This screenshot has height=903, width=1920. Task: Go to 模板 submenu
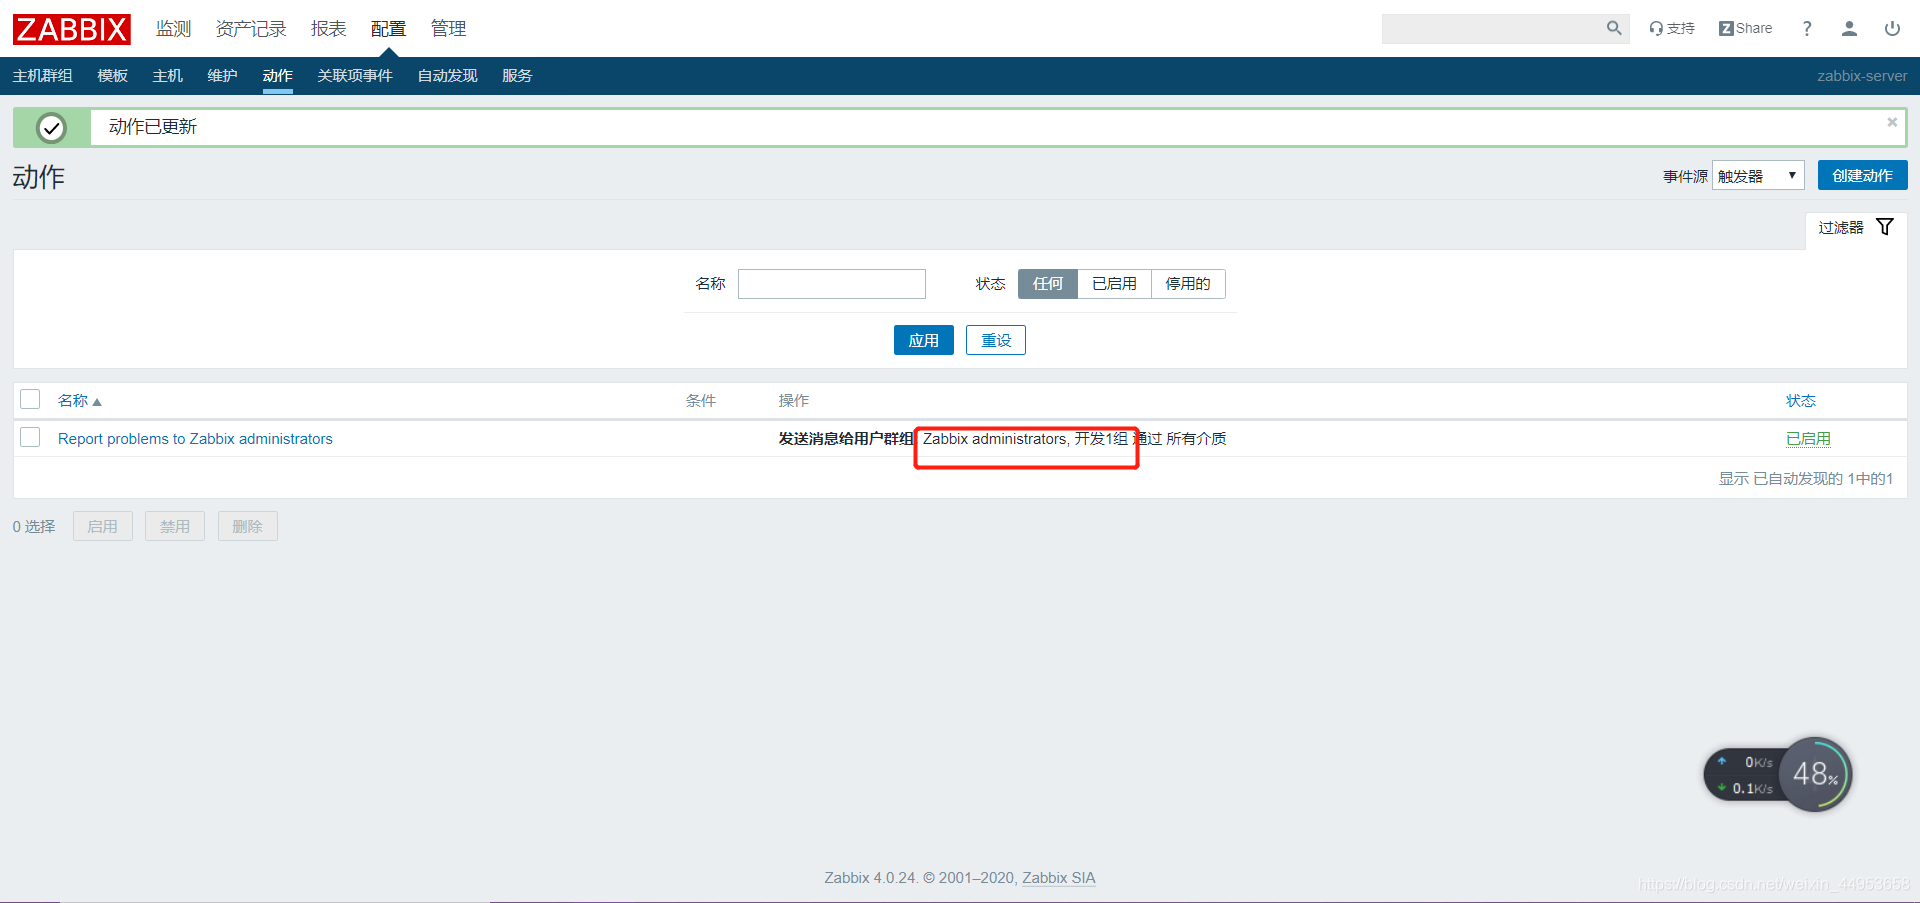pyautogui.click(x=112, y=76)
